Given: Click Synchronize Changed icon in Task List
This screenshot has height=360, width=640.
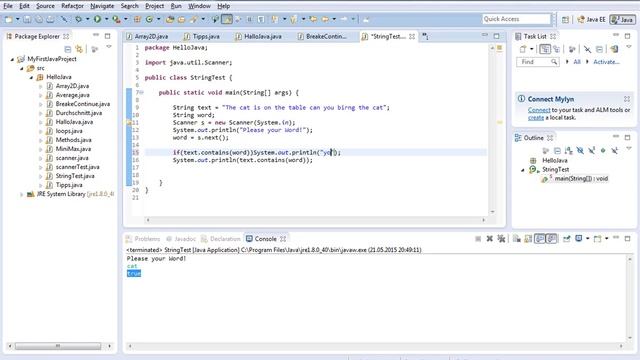Looking at the screenshot, I should pyautogui.click(x=614, y=49).
